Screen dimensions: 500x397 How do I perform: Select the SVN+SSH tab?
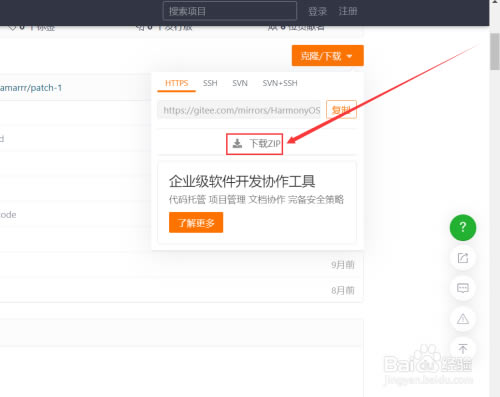280,83
